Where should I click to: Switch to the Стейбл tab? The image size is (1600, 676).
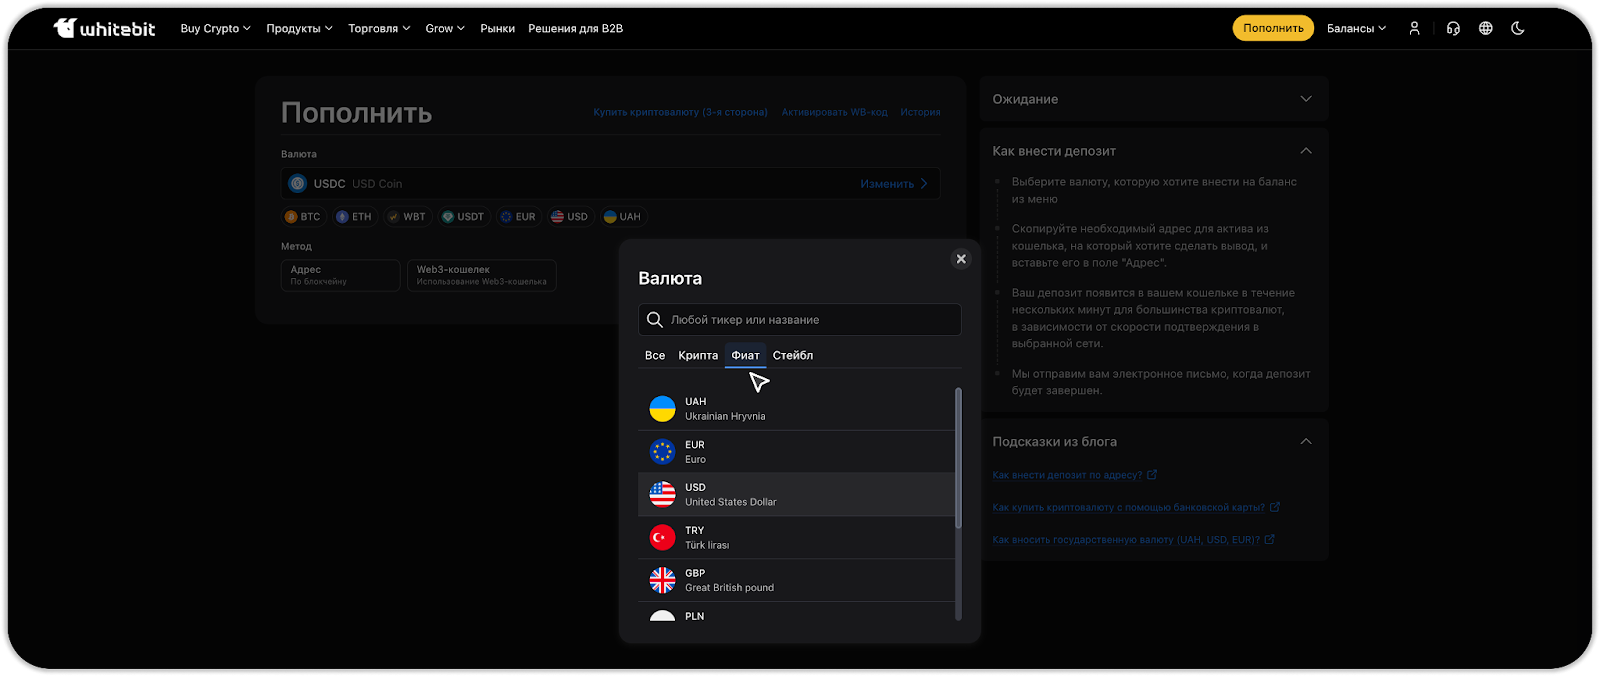pyautogui.click(x=793, y=355)
